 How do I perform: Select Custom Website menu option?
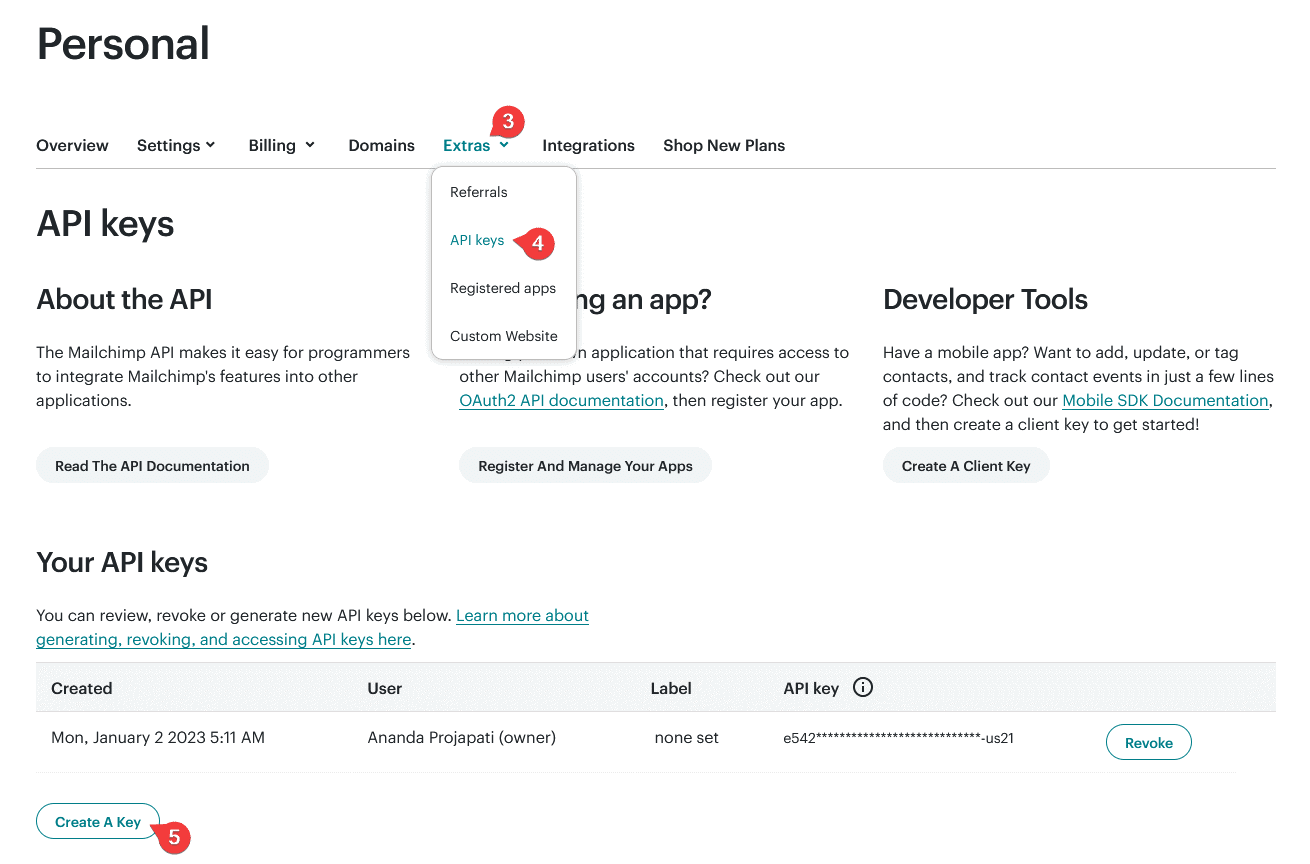click(x=503, y=336)
